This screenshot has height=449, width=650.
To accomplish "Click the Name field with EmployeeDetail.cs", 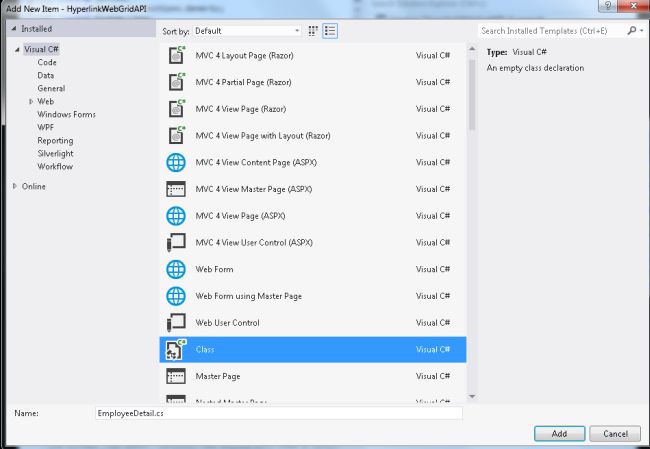I will click(x=279, y=413).
